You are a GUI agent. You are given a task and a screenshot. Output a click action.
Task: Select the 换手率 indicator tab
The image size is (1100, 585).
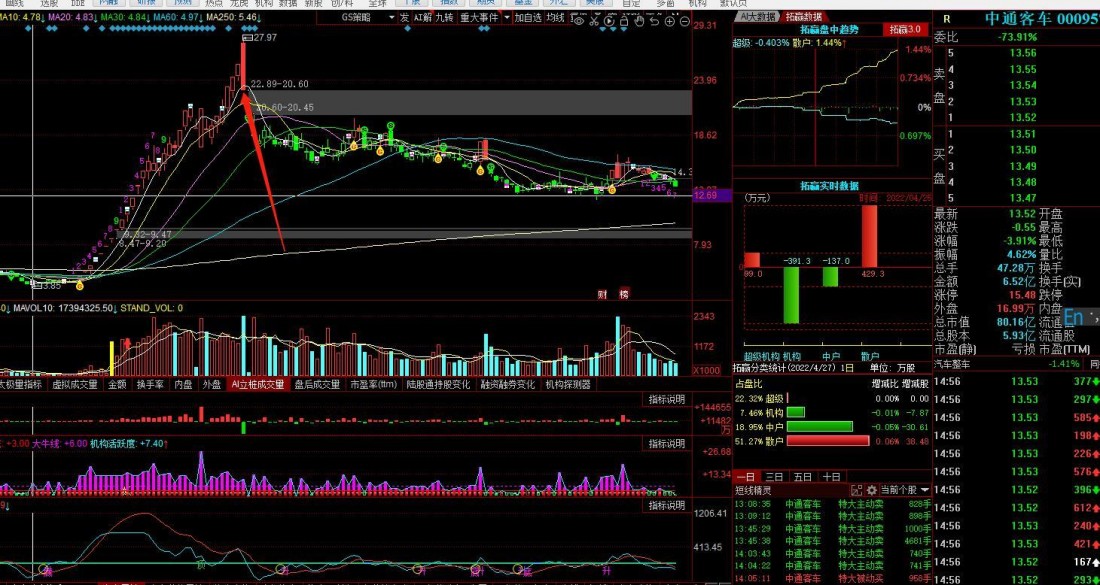click(150, 384)
